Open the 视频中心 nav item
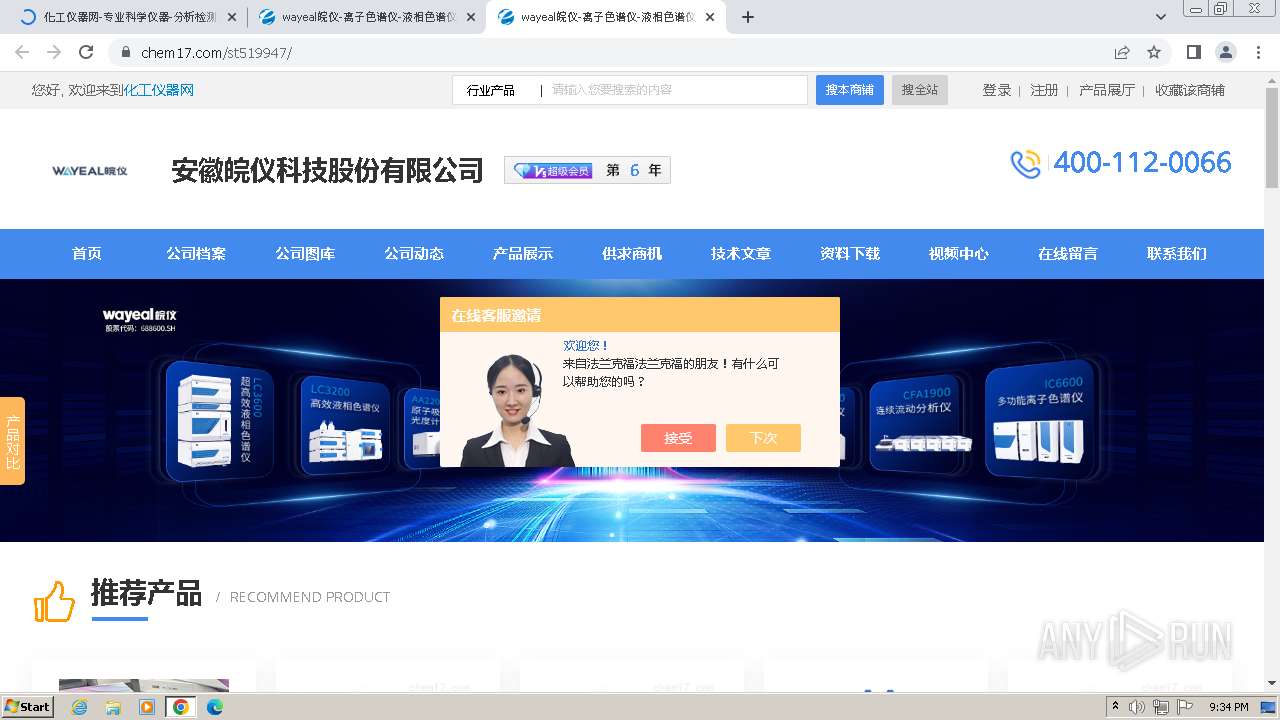This screenshot has height=720, width=1280. (x=959, y=254)
